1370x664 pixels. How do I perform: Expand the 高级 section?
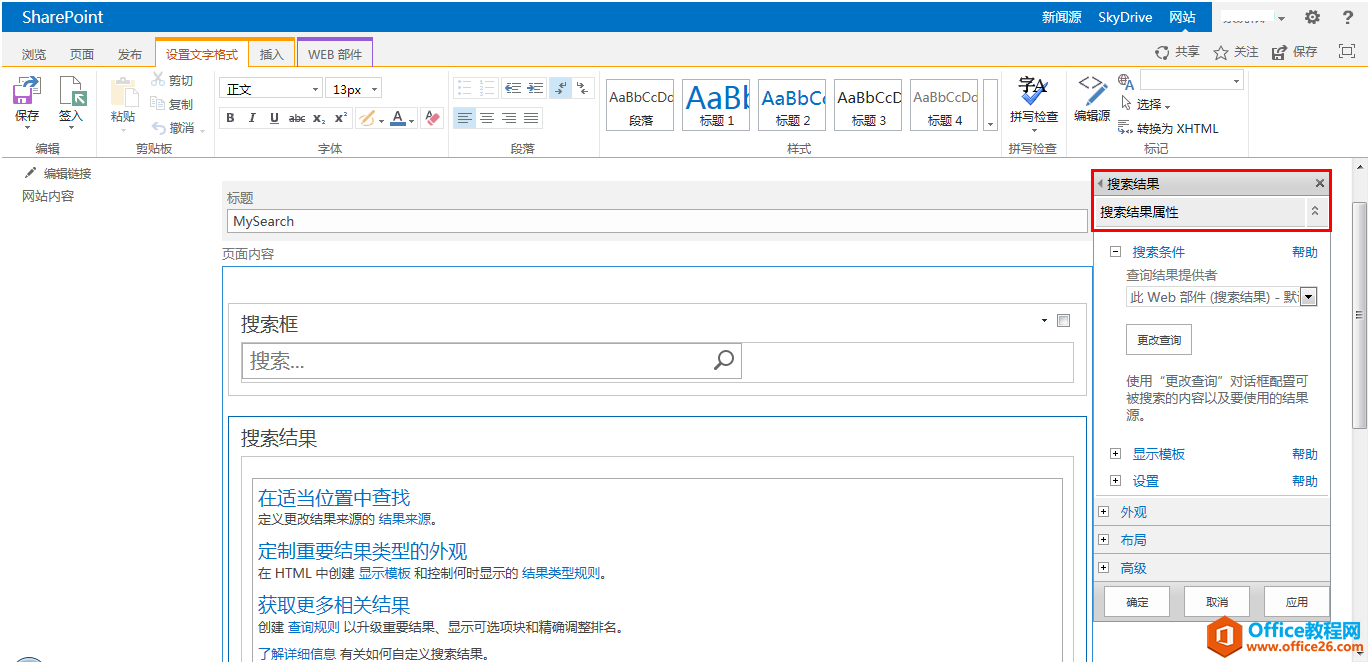click(x=1104, y=568)
